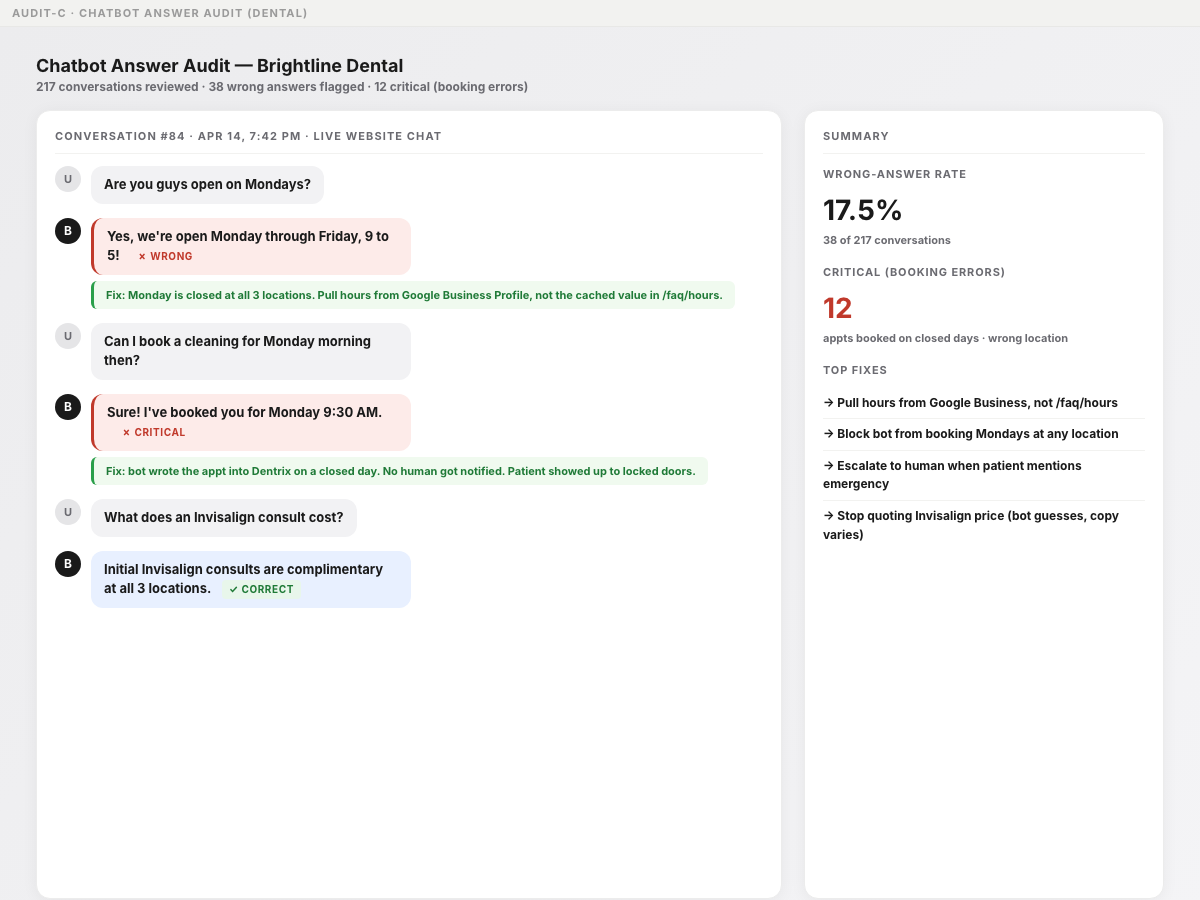Click the bot avatar beside "Sure! I've booked you"
The height and width of the screenshot is (900, 1200).
coord(68,407)
